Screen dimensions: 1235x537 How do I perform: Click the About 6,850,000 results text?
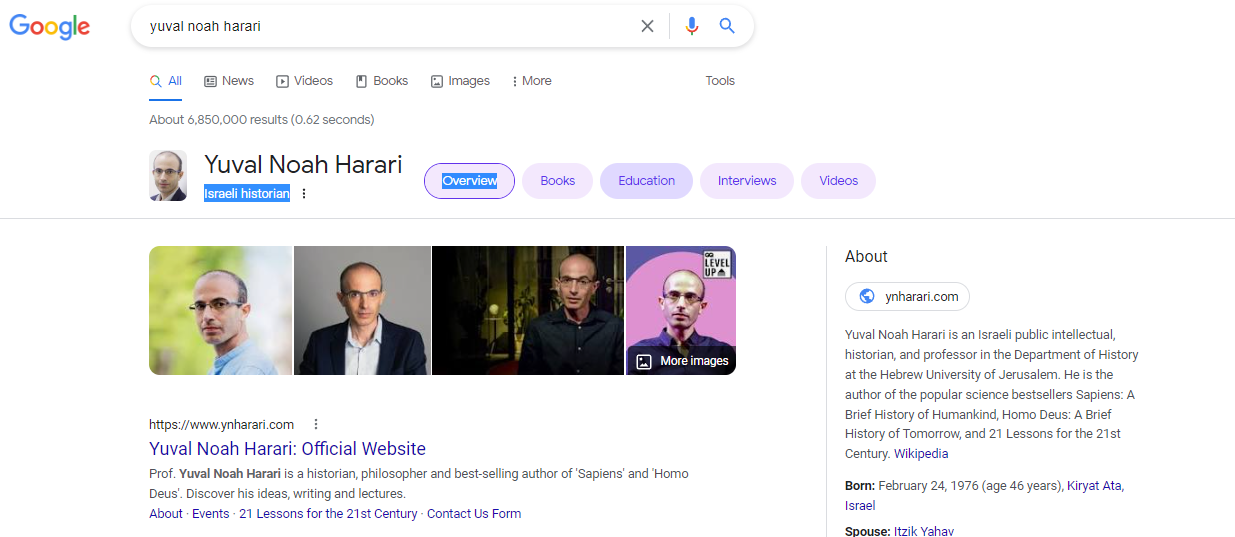262,120
